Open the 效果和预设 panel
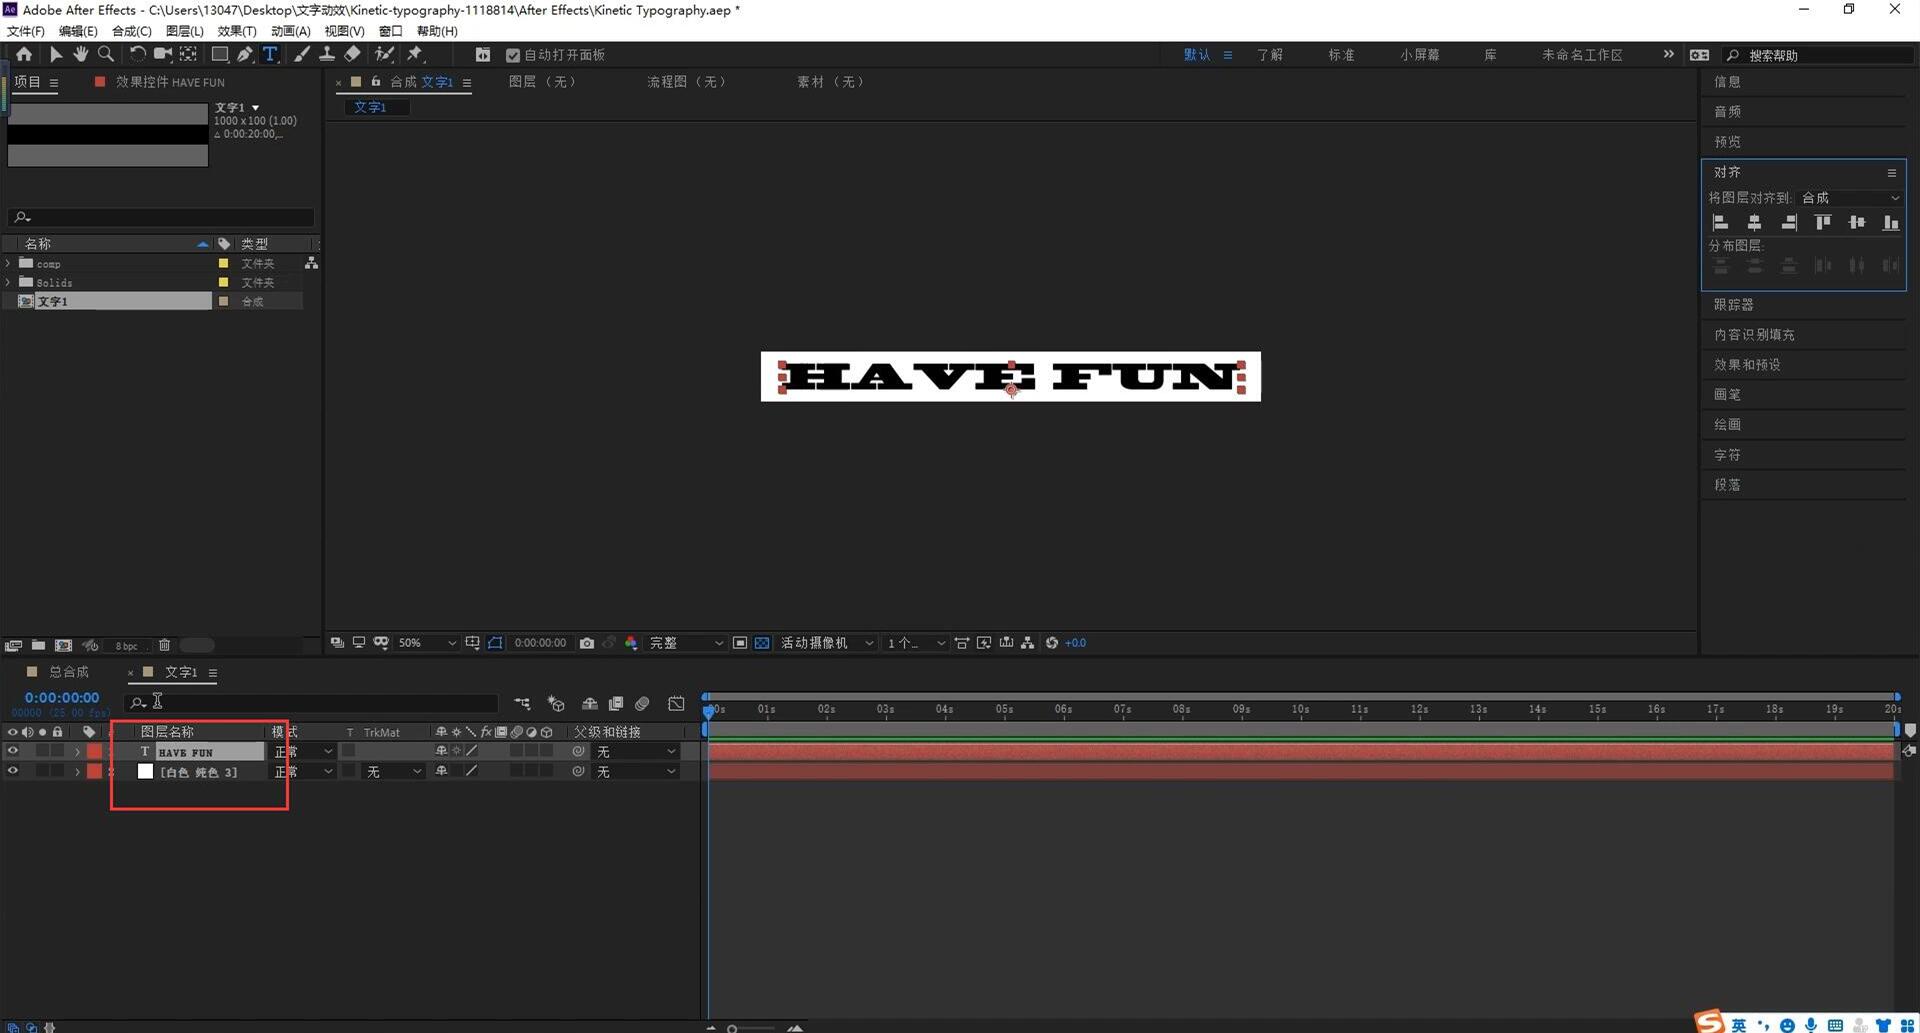1920x1033 pixels. [1747, 365]
